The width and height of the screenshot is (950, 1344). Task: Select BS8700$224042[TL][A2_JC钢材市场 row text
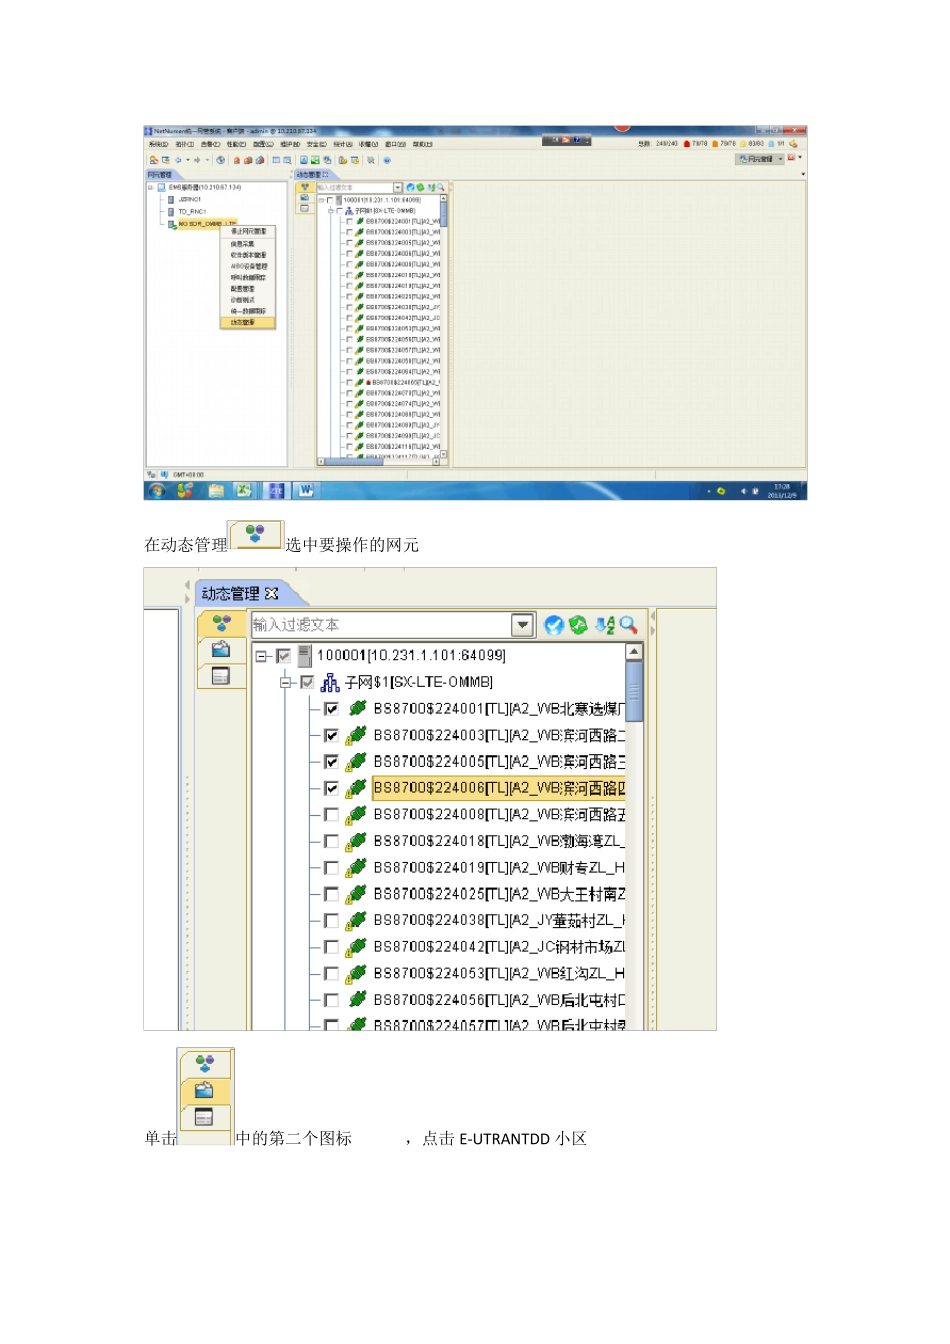[499, 947]
